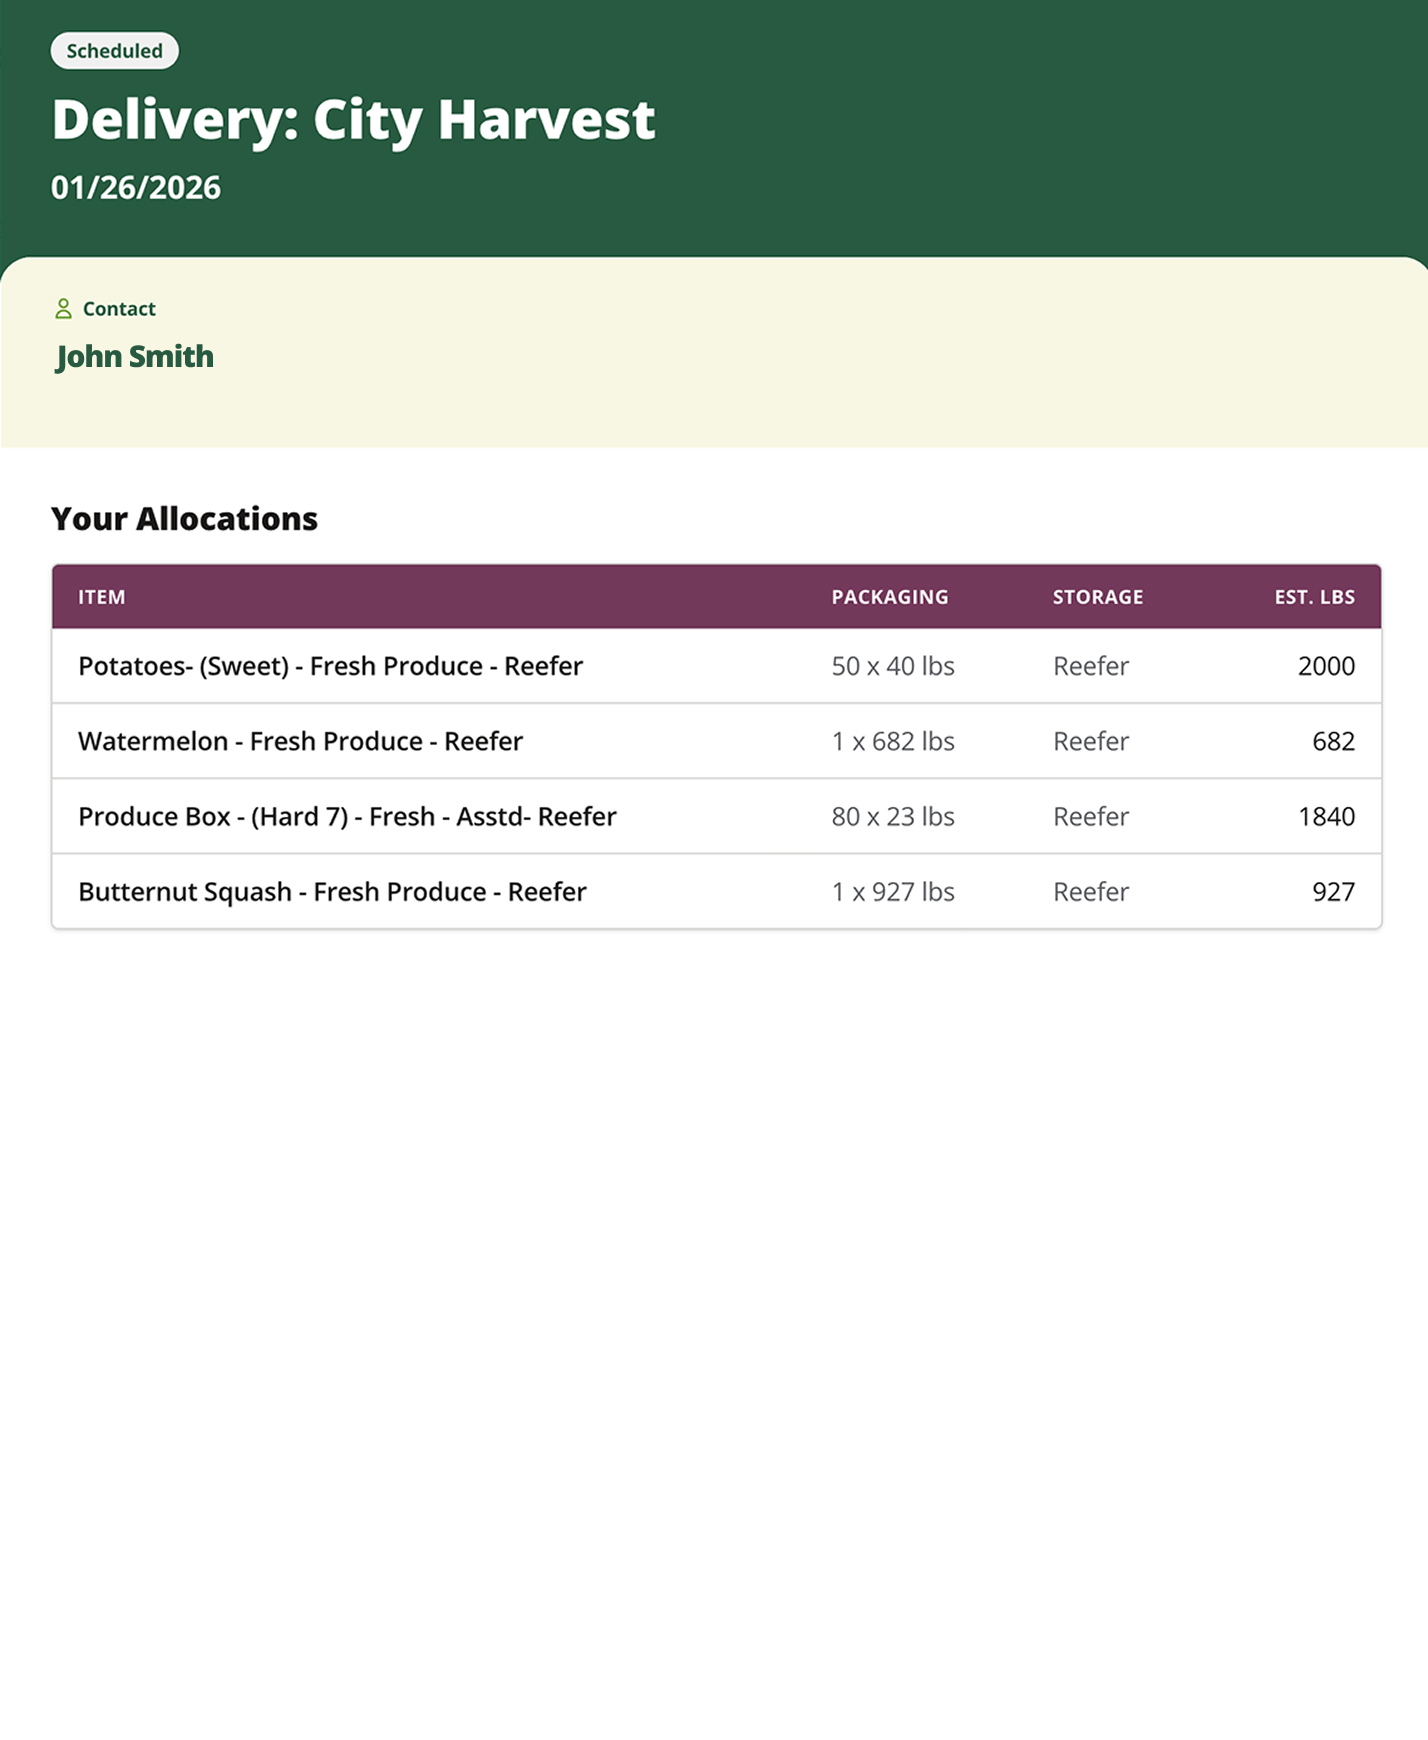This screenshot has width=1428, height=1740.
Task: Select the Sweet Potatoes allocation row
Action: click(330, 666)
